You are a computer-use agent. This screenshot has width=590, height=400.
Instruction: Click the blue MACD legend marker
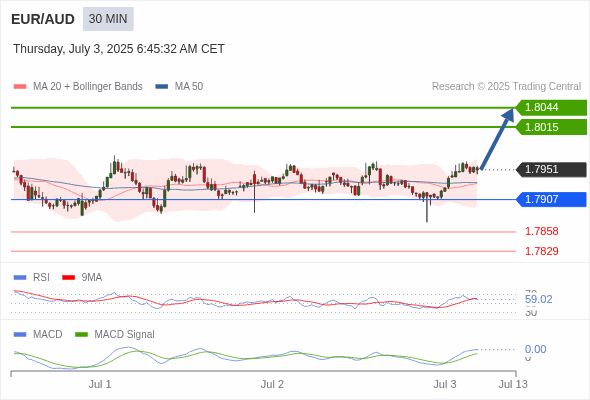tap(20, 335)
